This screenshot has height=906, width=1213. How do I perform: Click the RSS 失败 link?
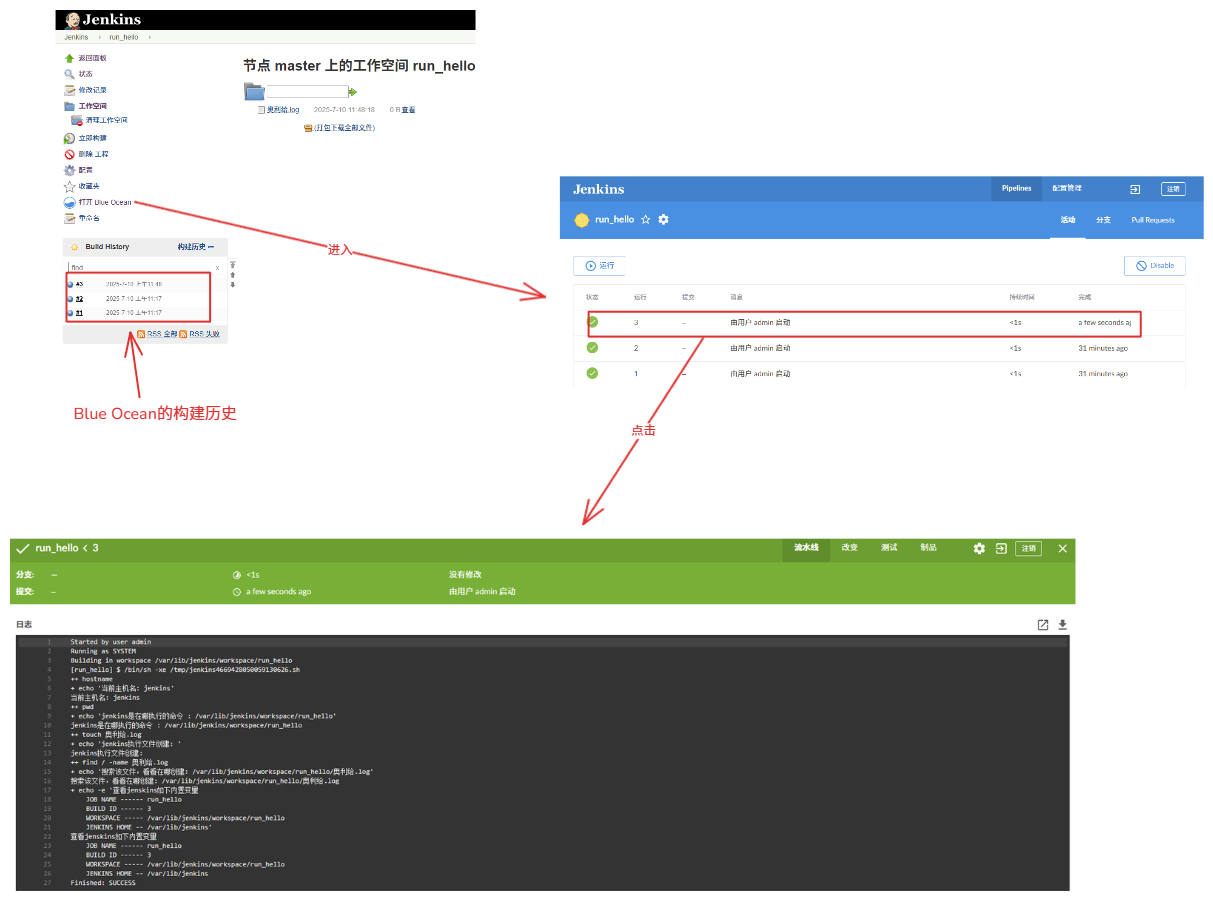203,334
